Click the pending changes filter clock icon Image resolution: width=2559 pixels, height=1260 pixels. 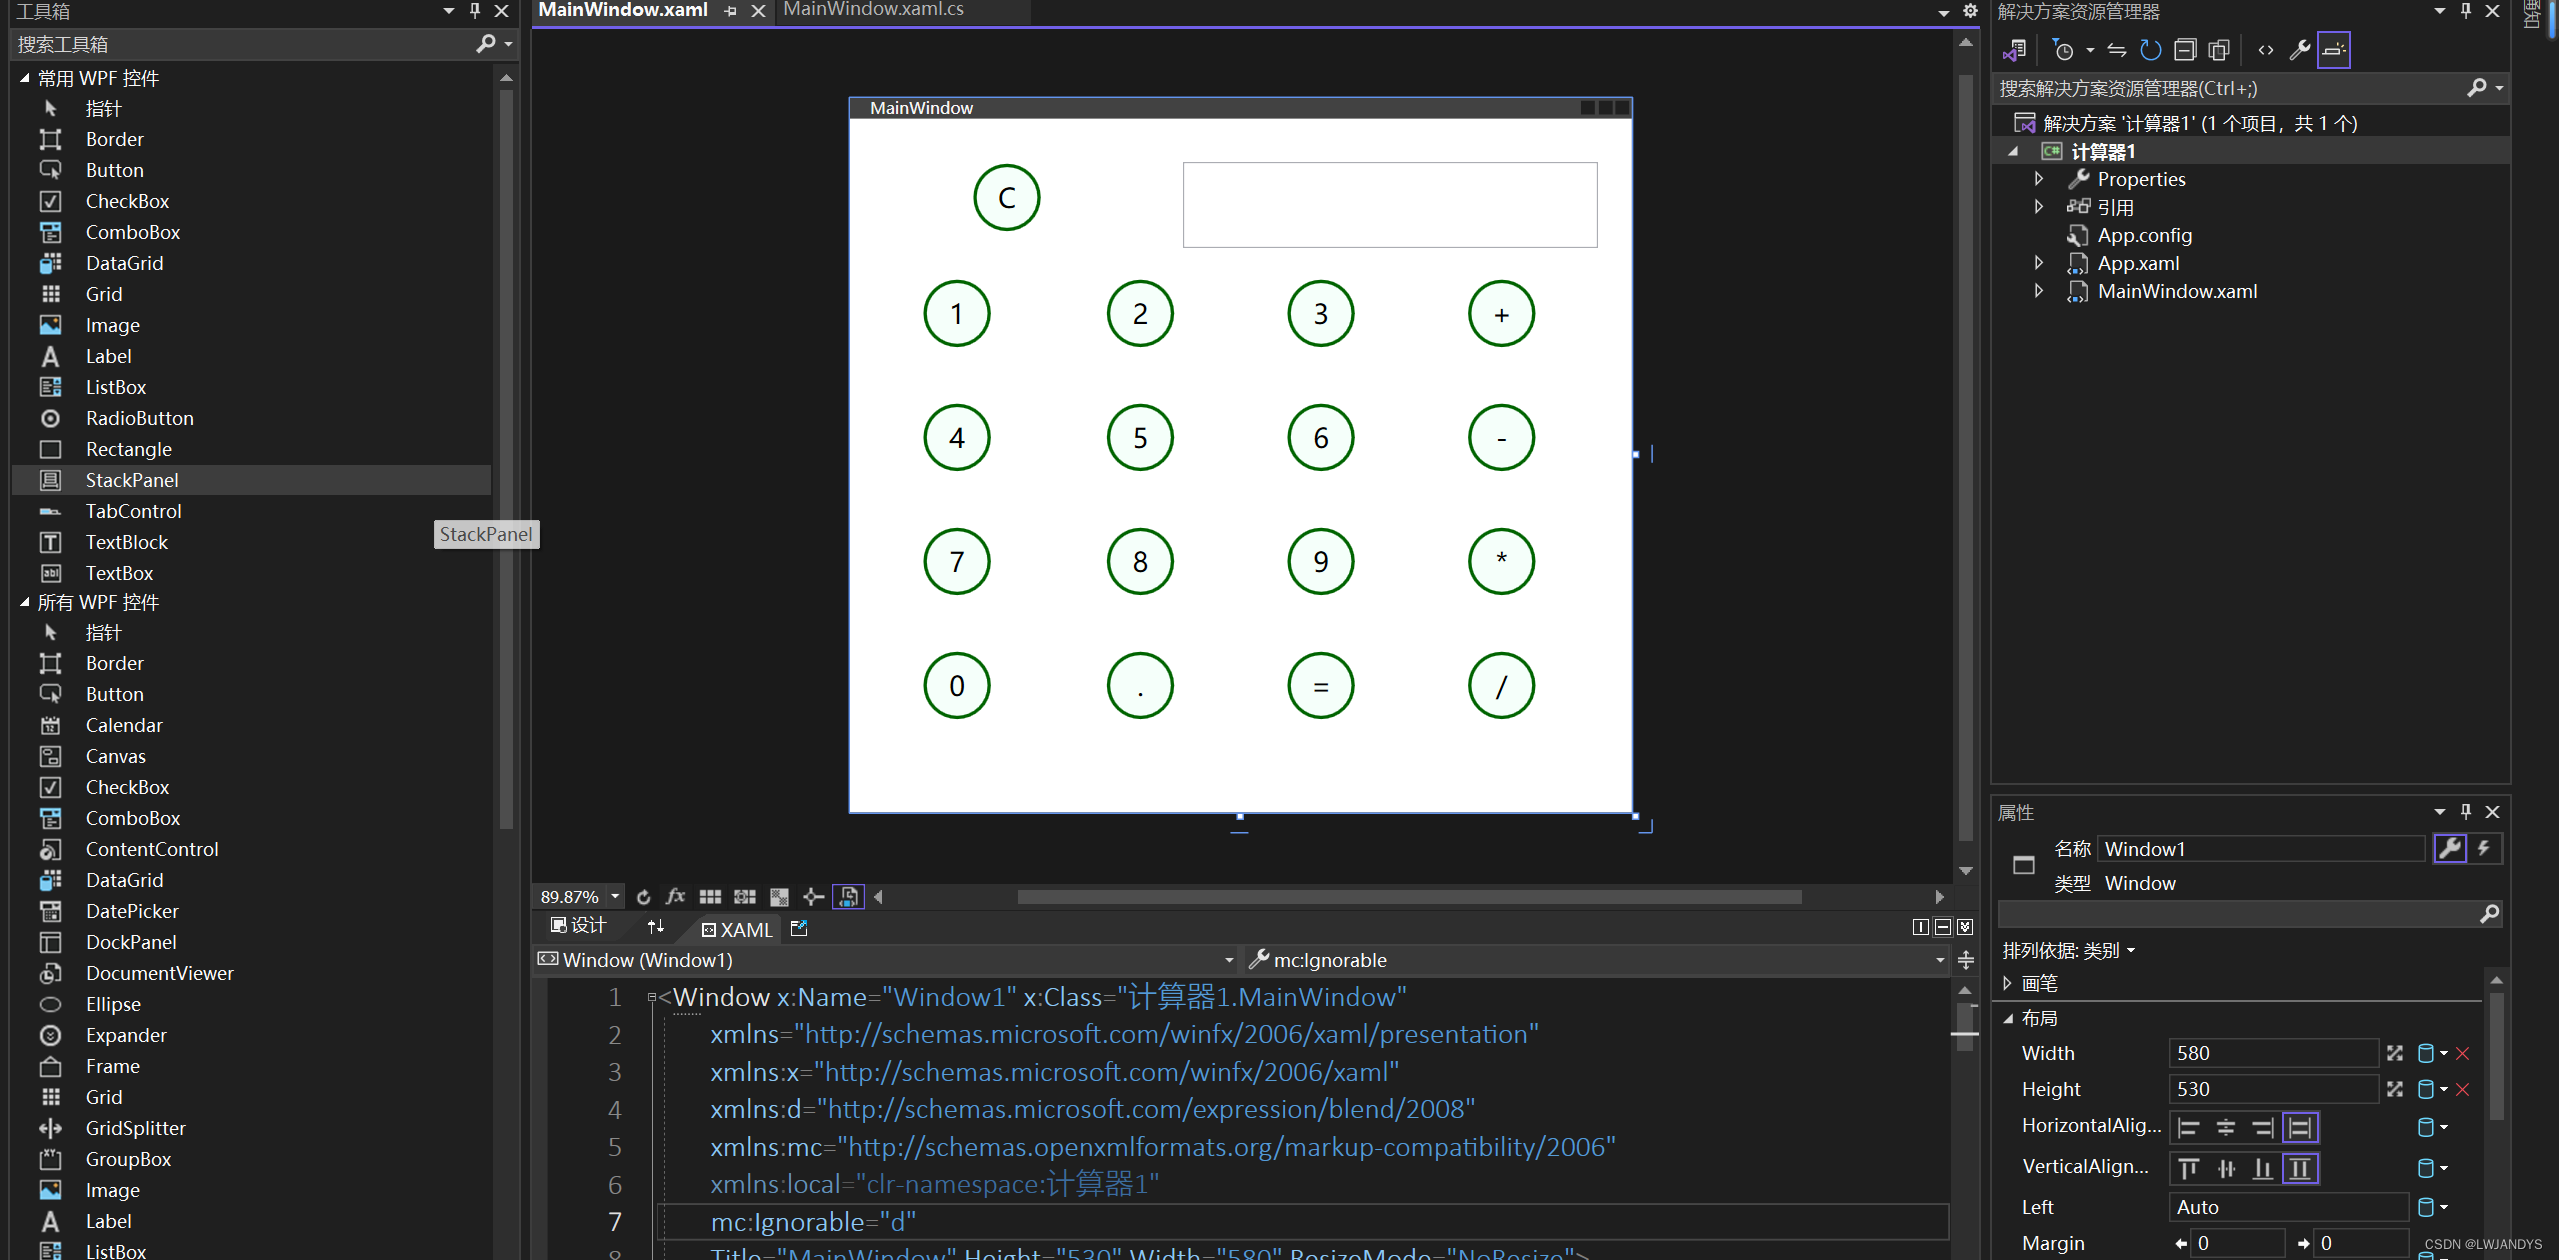[2062, 50]
